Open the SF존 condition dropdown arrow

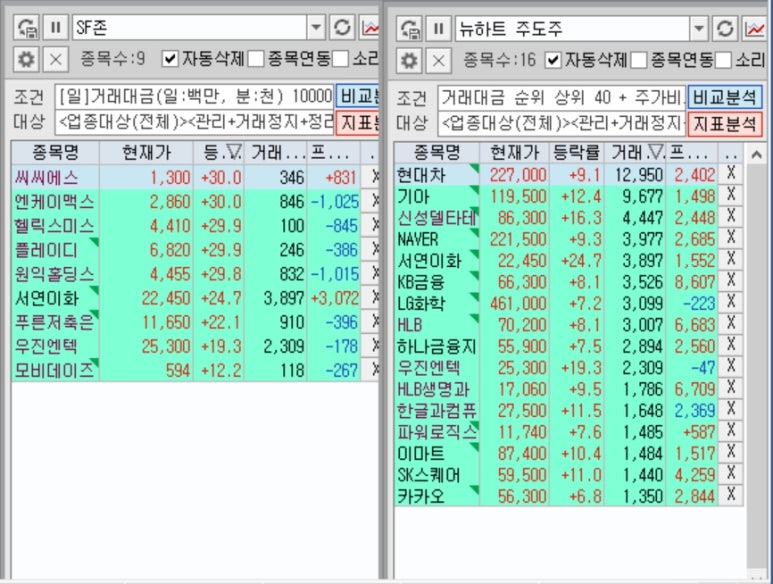[316, 27]
